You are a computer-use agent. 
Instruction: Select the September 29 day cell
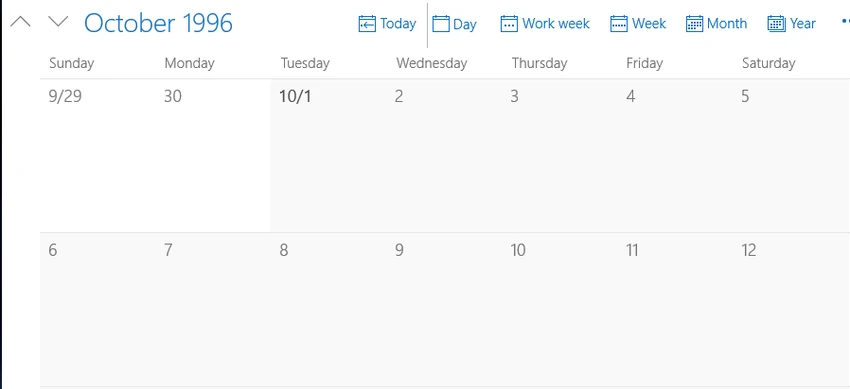pos(98,156)
